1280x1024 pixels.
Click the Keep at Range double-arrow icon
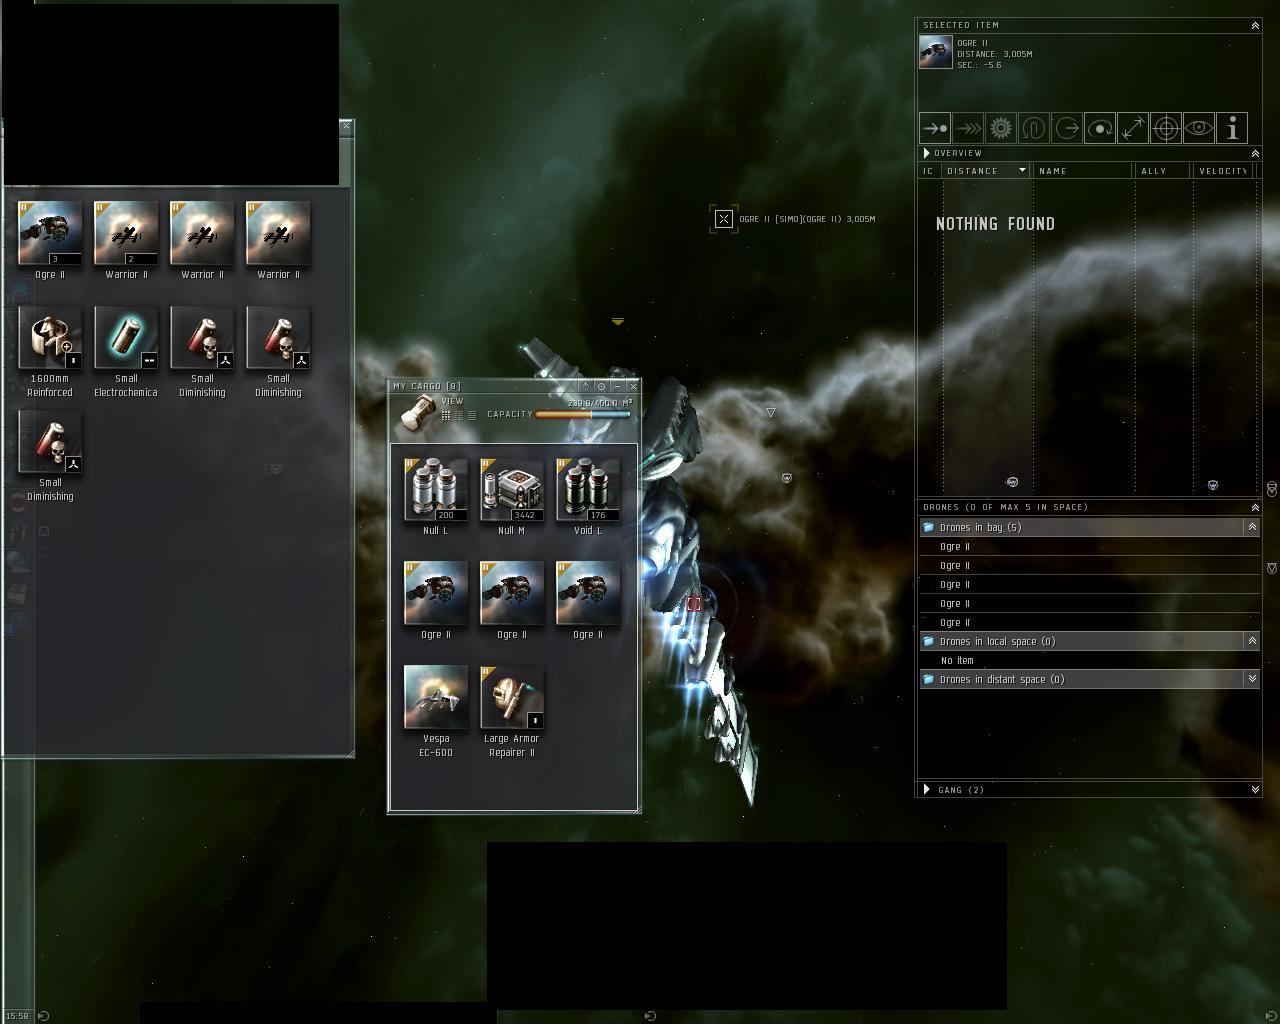pos(1133,128)
